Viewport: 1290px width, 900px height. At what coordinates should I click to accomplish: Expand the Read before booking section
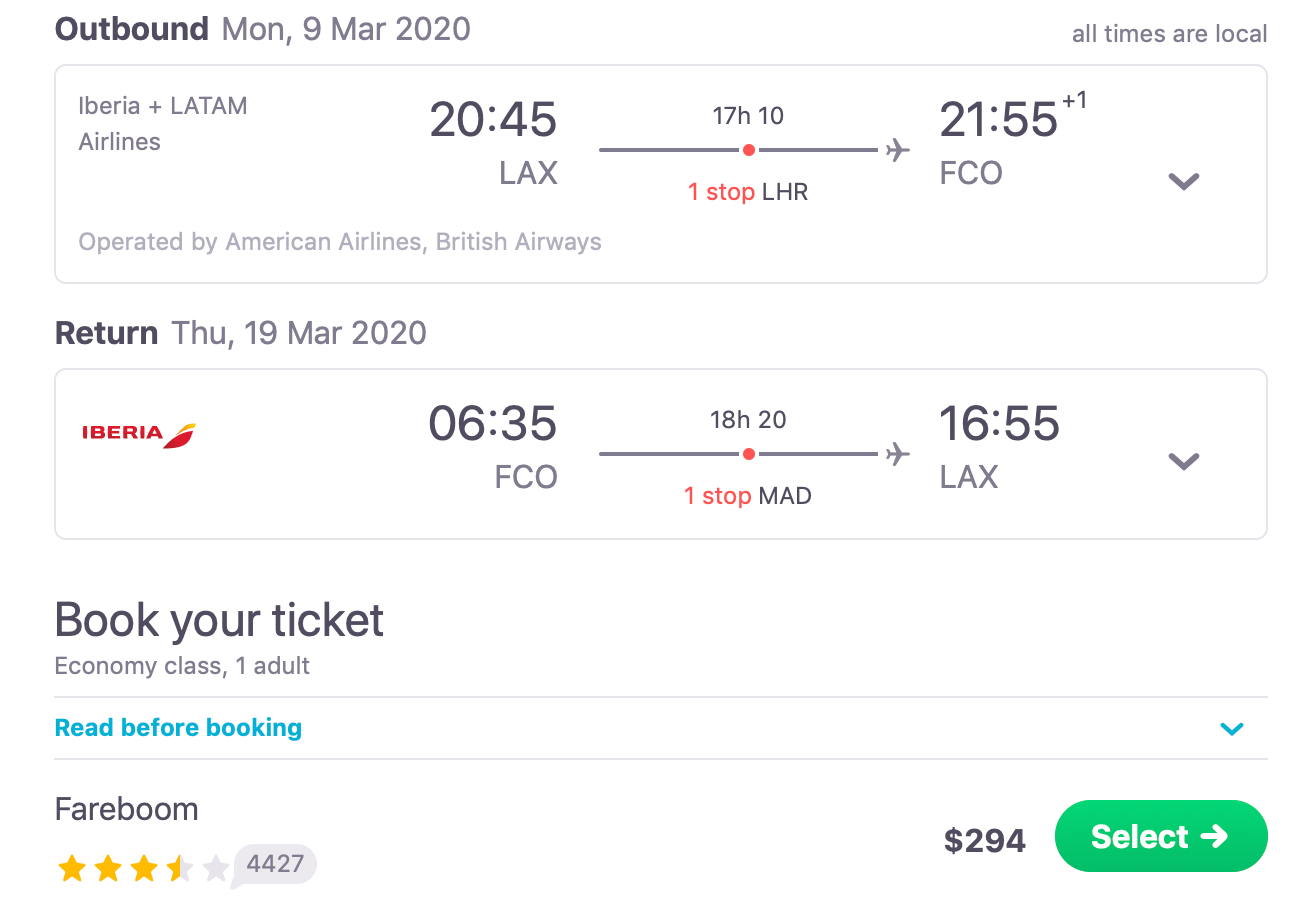1232,728
